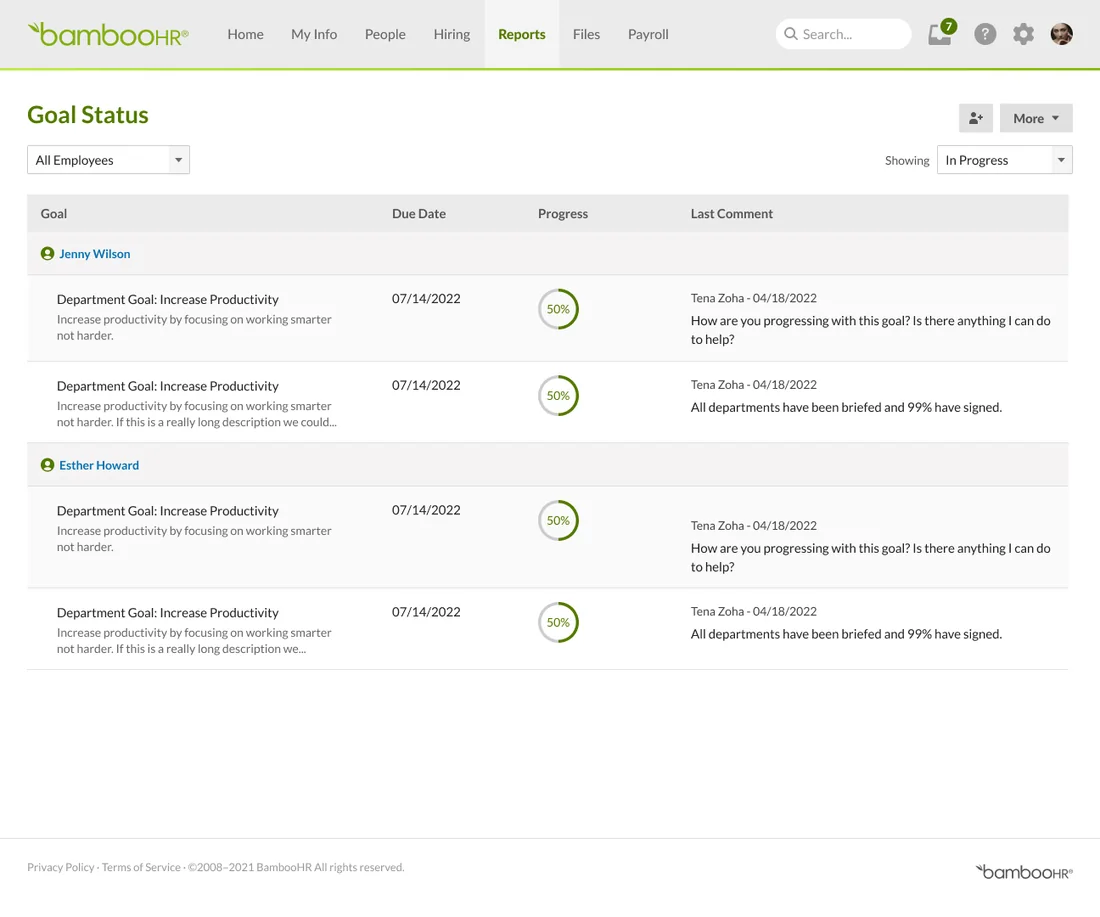Click Esther Howard's 'All departments have been briefed' comment
The image size is (1100, 917).
pyautogui.click(x=846, y=634)
